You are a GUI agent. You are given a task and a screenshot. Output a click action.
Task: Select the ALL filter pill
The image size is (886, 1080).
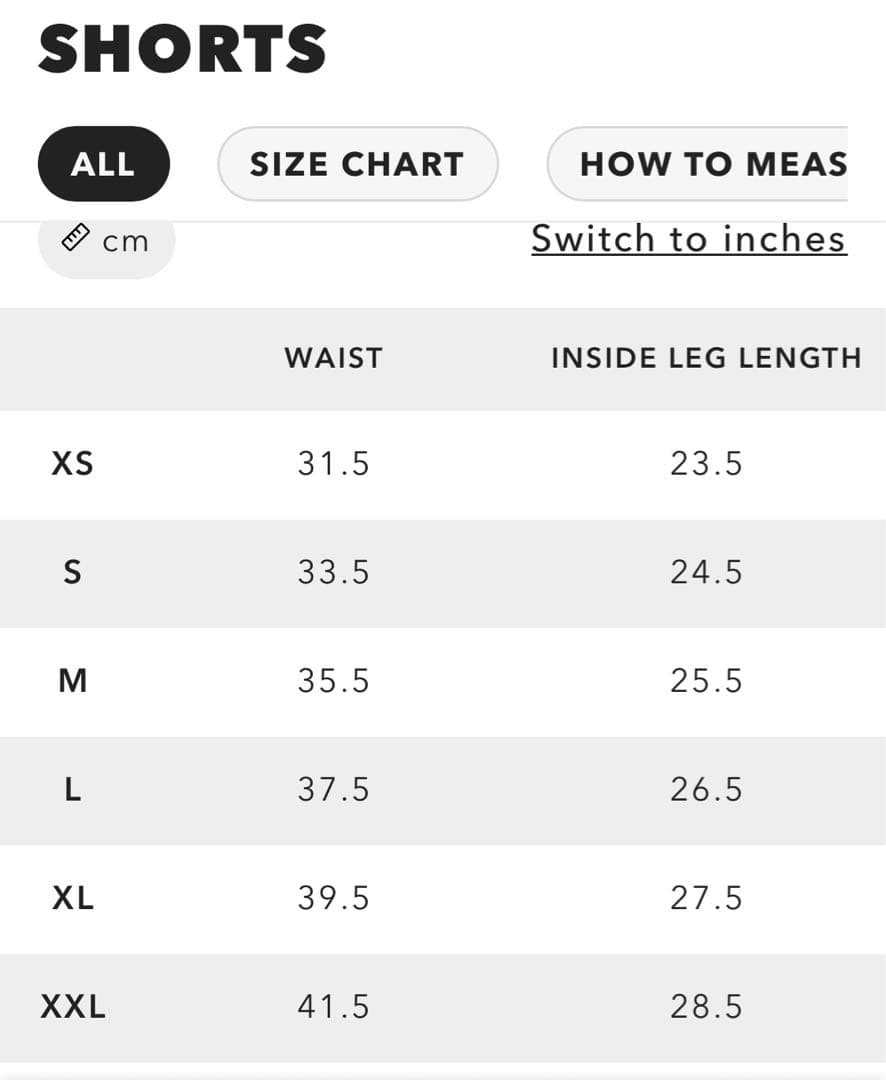(x=103, y=164)
